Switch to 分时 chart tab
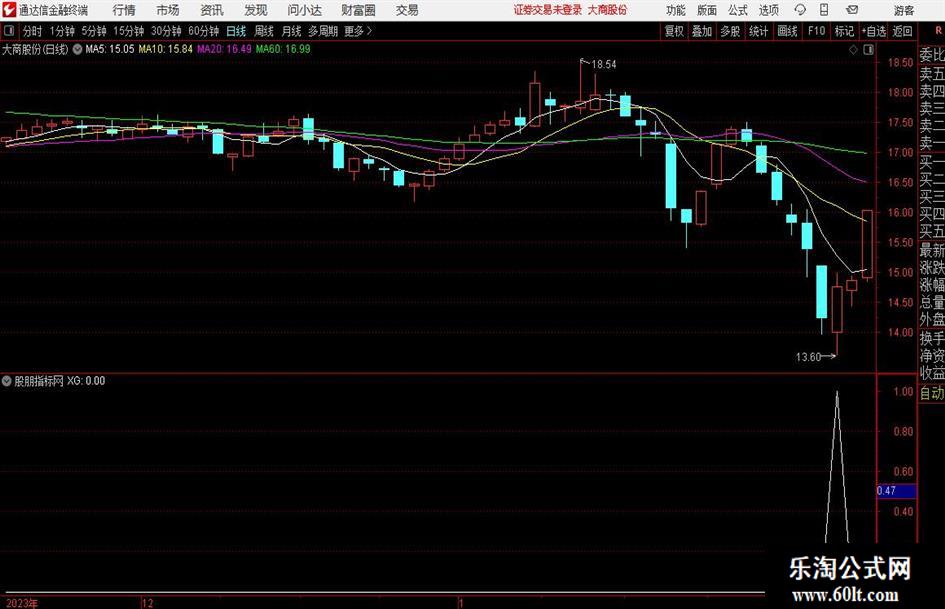This screenshot has width=945, height=609. 32,31
